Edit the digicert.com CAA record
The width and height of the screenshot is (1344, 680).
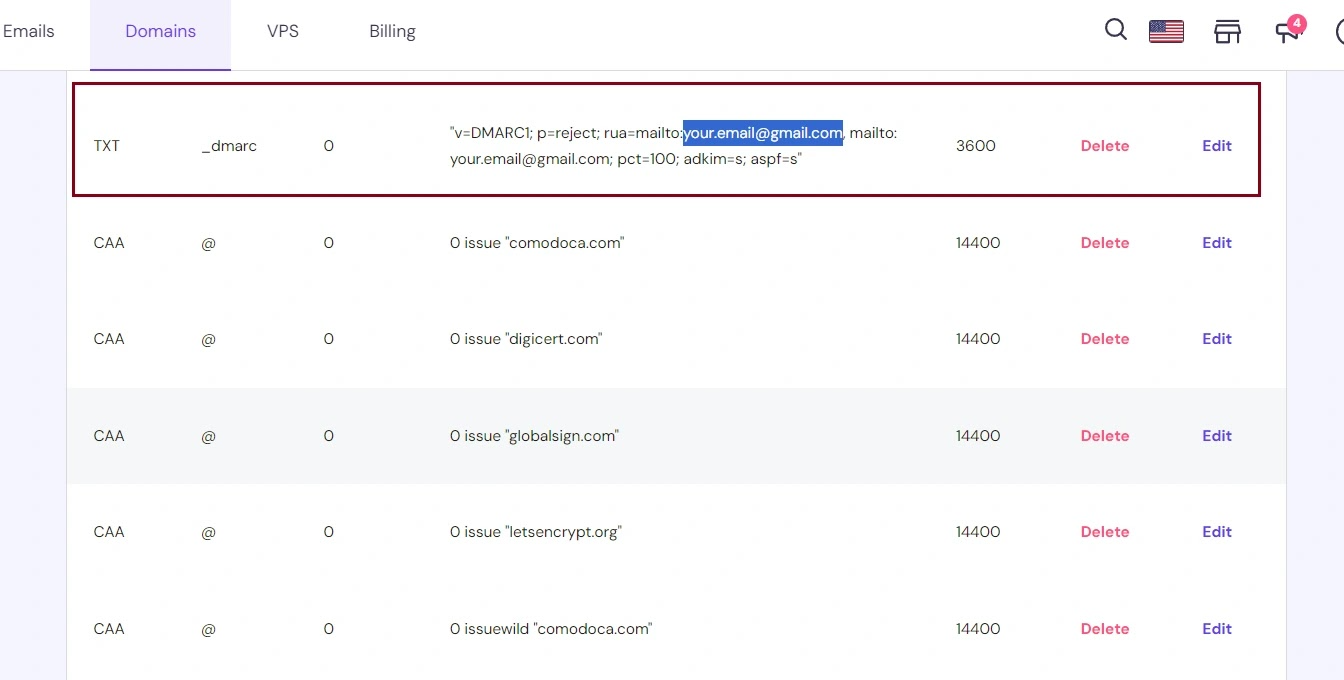[1216, 339]
